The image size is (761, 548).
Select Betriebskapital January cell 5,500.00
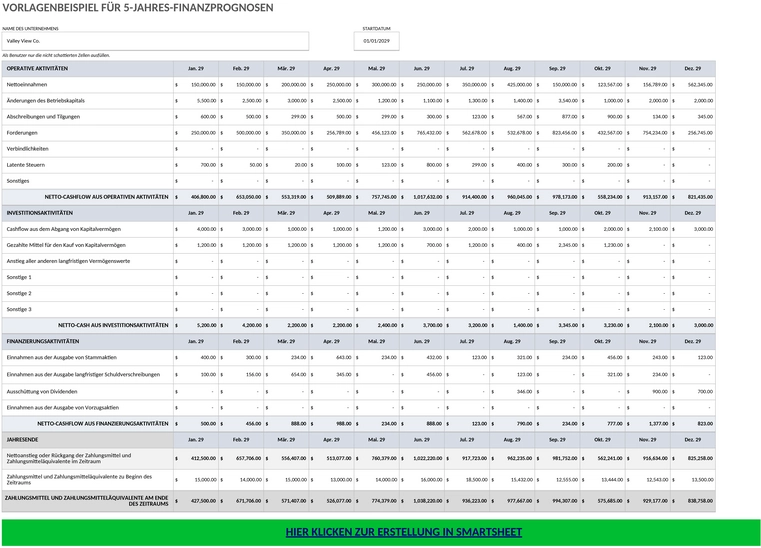196,100
